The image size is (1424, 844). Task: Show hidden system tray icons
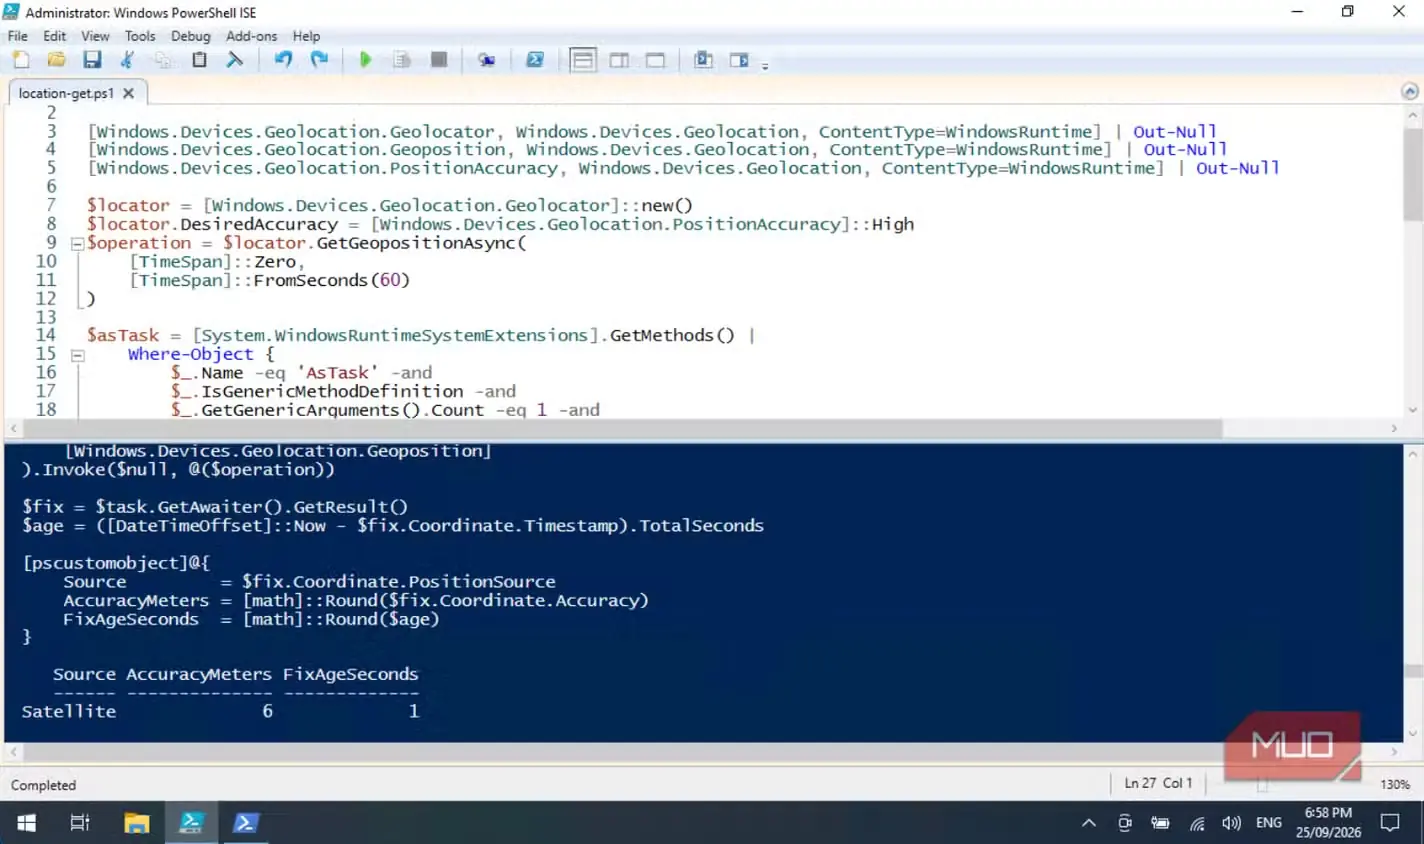pos(1089,823)
